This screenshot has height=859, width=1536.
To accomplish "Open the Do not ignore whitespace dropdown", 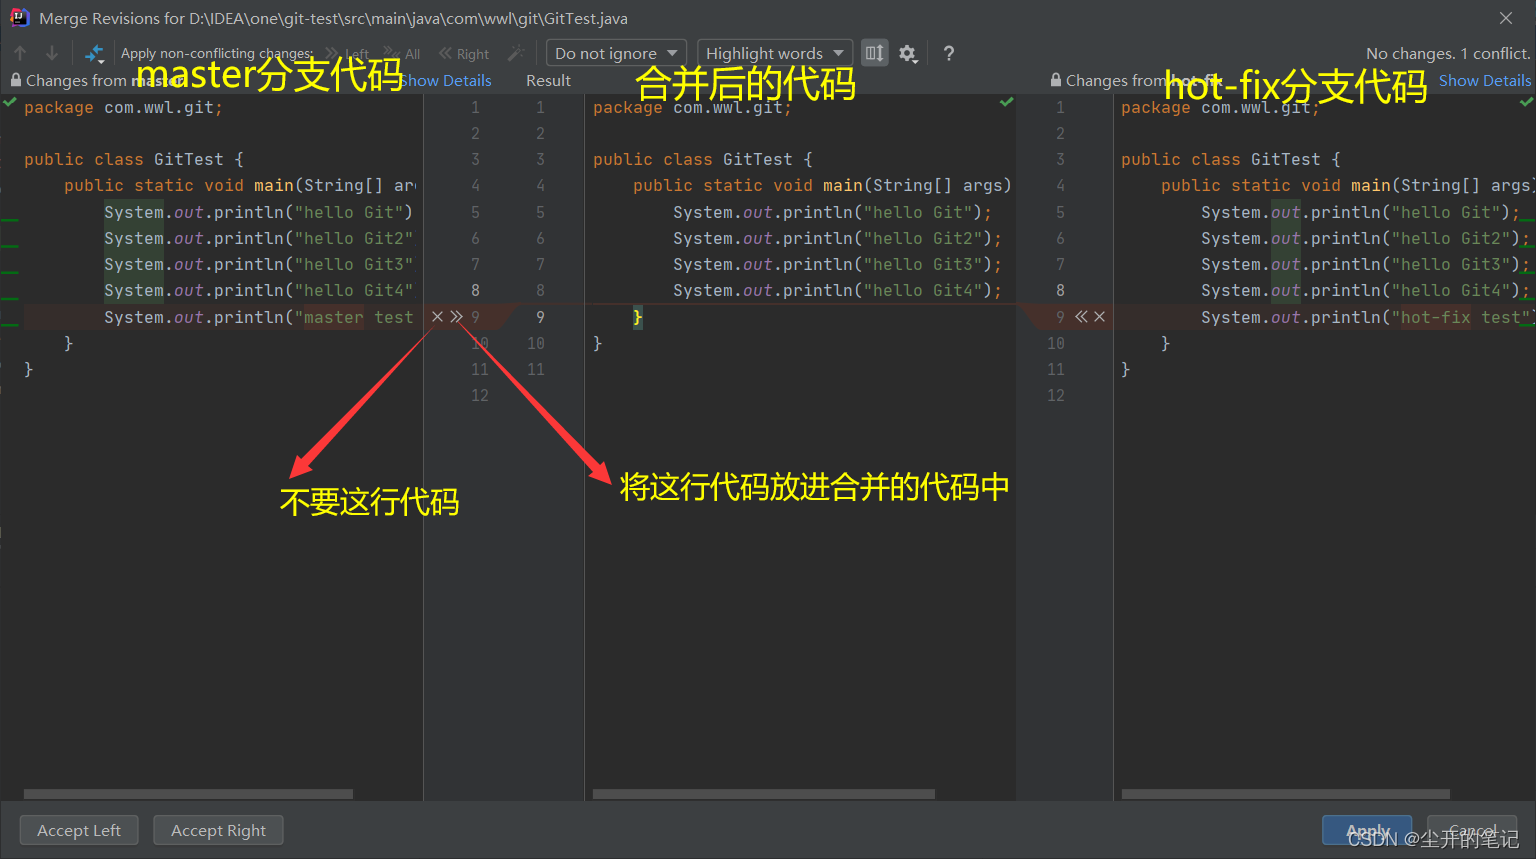I will point(613,52).
